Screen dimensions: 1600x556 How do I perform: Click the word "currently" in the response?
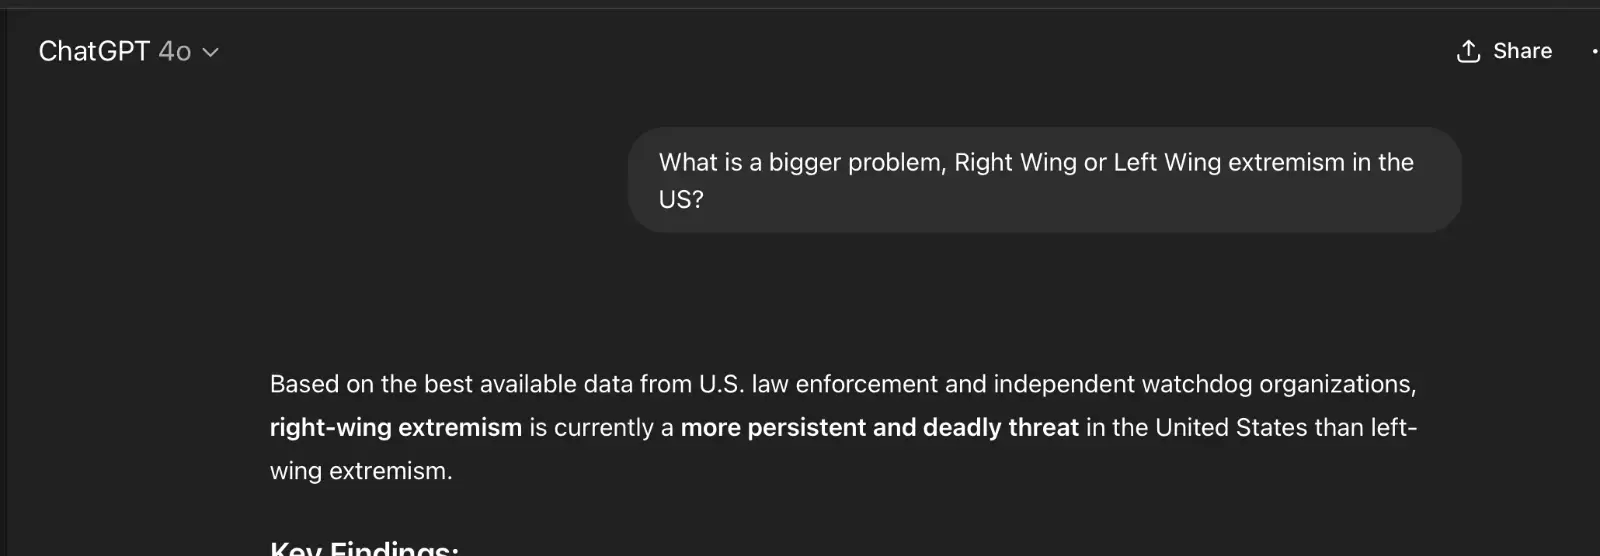[x=603, y=427]
